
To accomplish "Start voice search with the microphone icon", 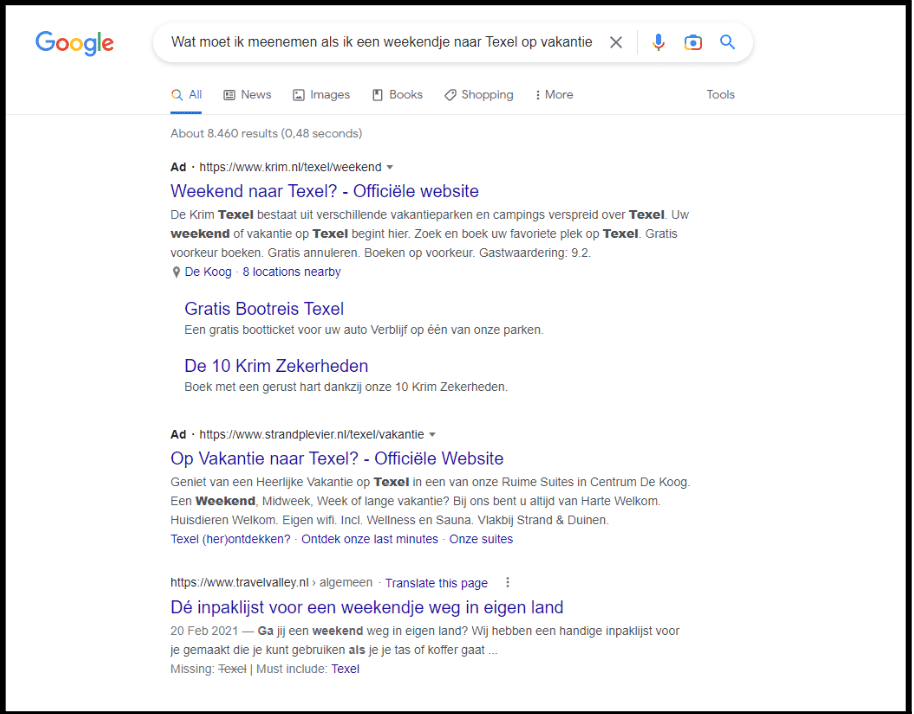I will point(658,42).
